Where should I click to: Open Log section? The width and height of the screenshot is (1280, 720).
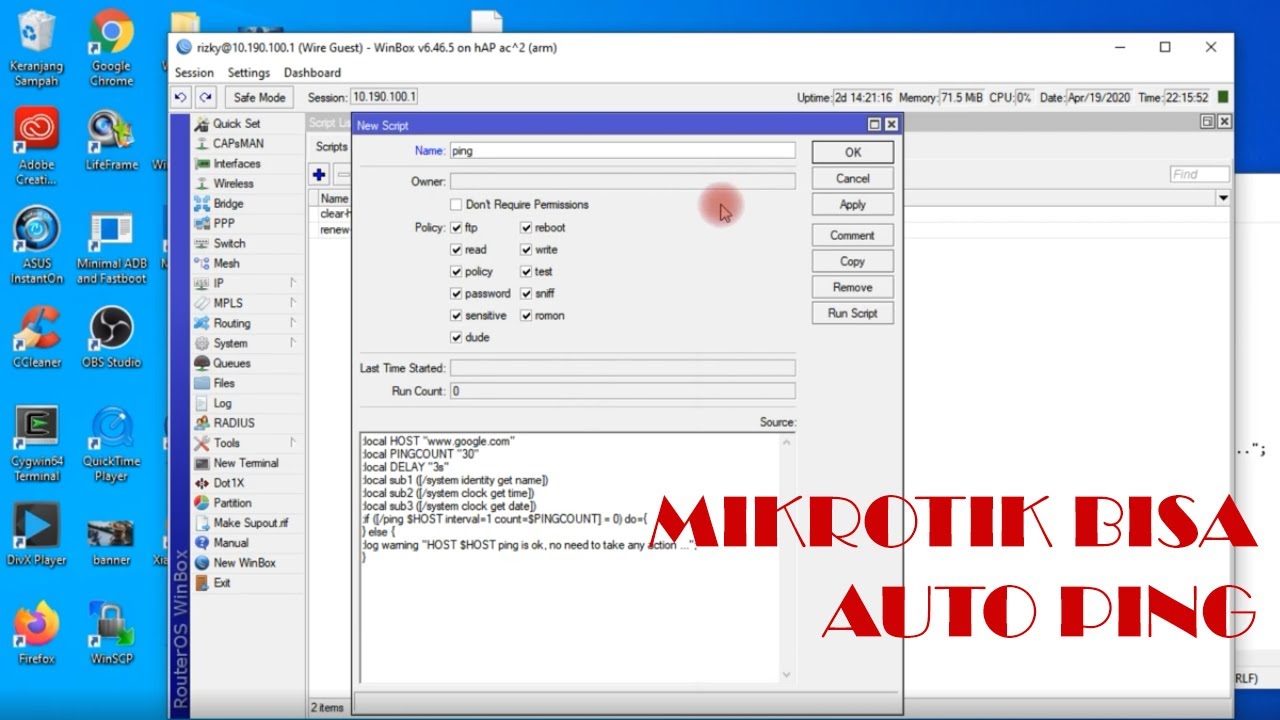coord(222,403)
